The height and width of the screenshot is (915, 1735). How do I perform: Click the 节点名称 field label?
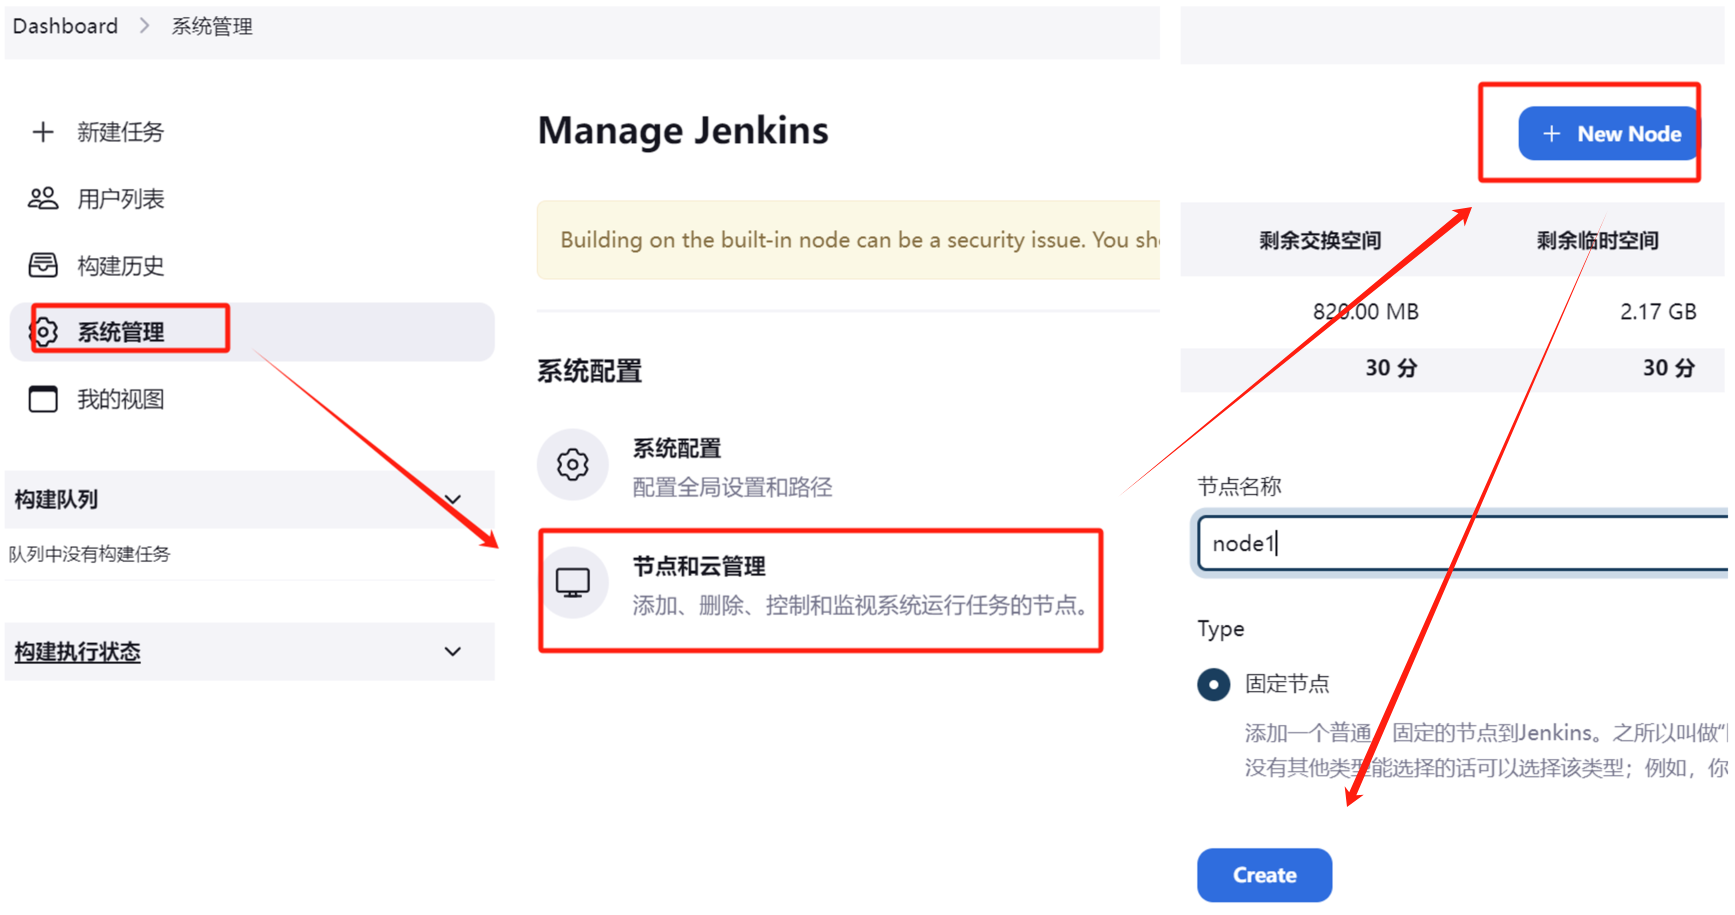click(1239, 487)
